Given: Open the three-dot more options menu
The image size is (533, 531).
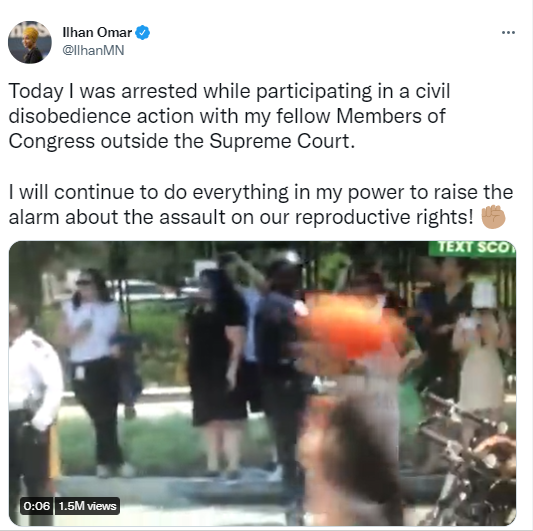Looking at the screenshot, I should (x=508, y=33).
